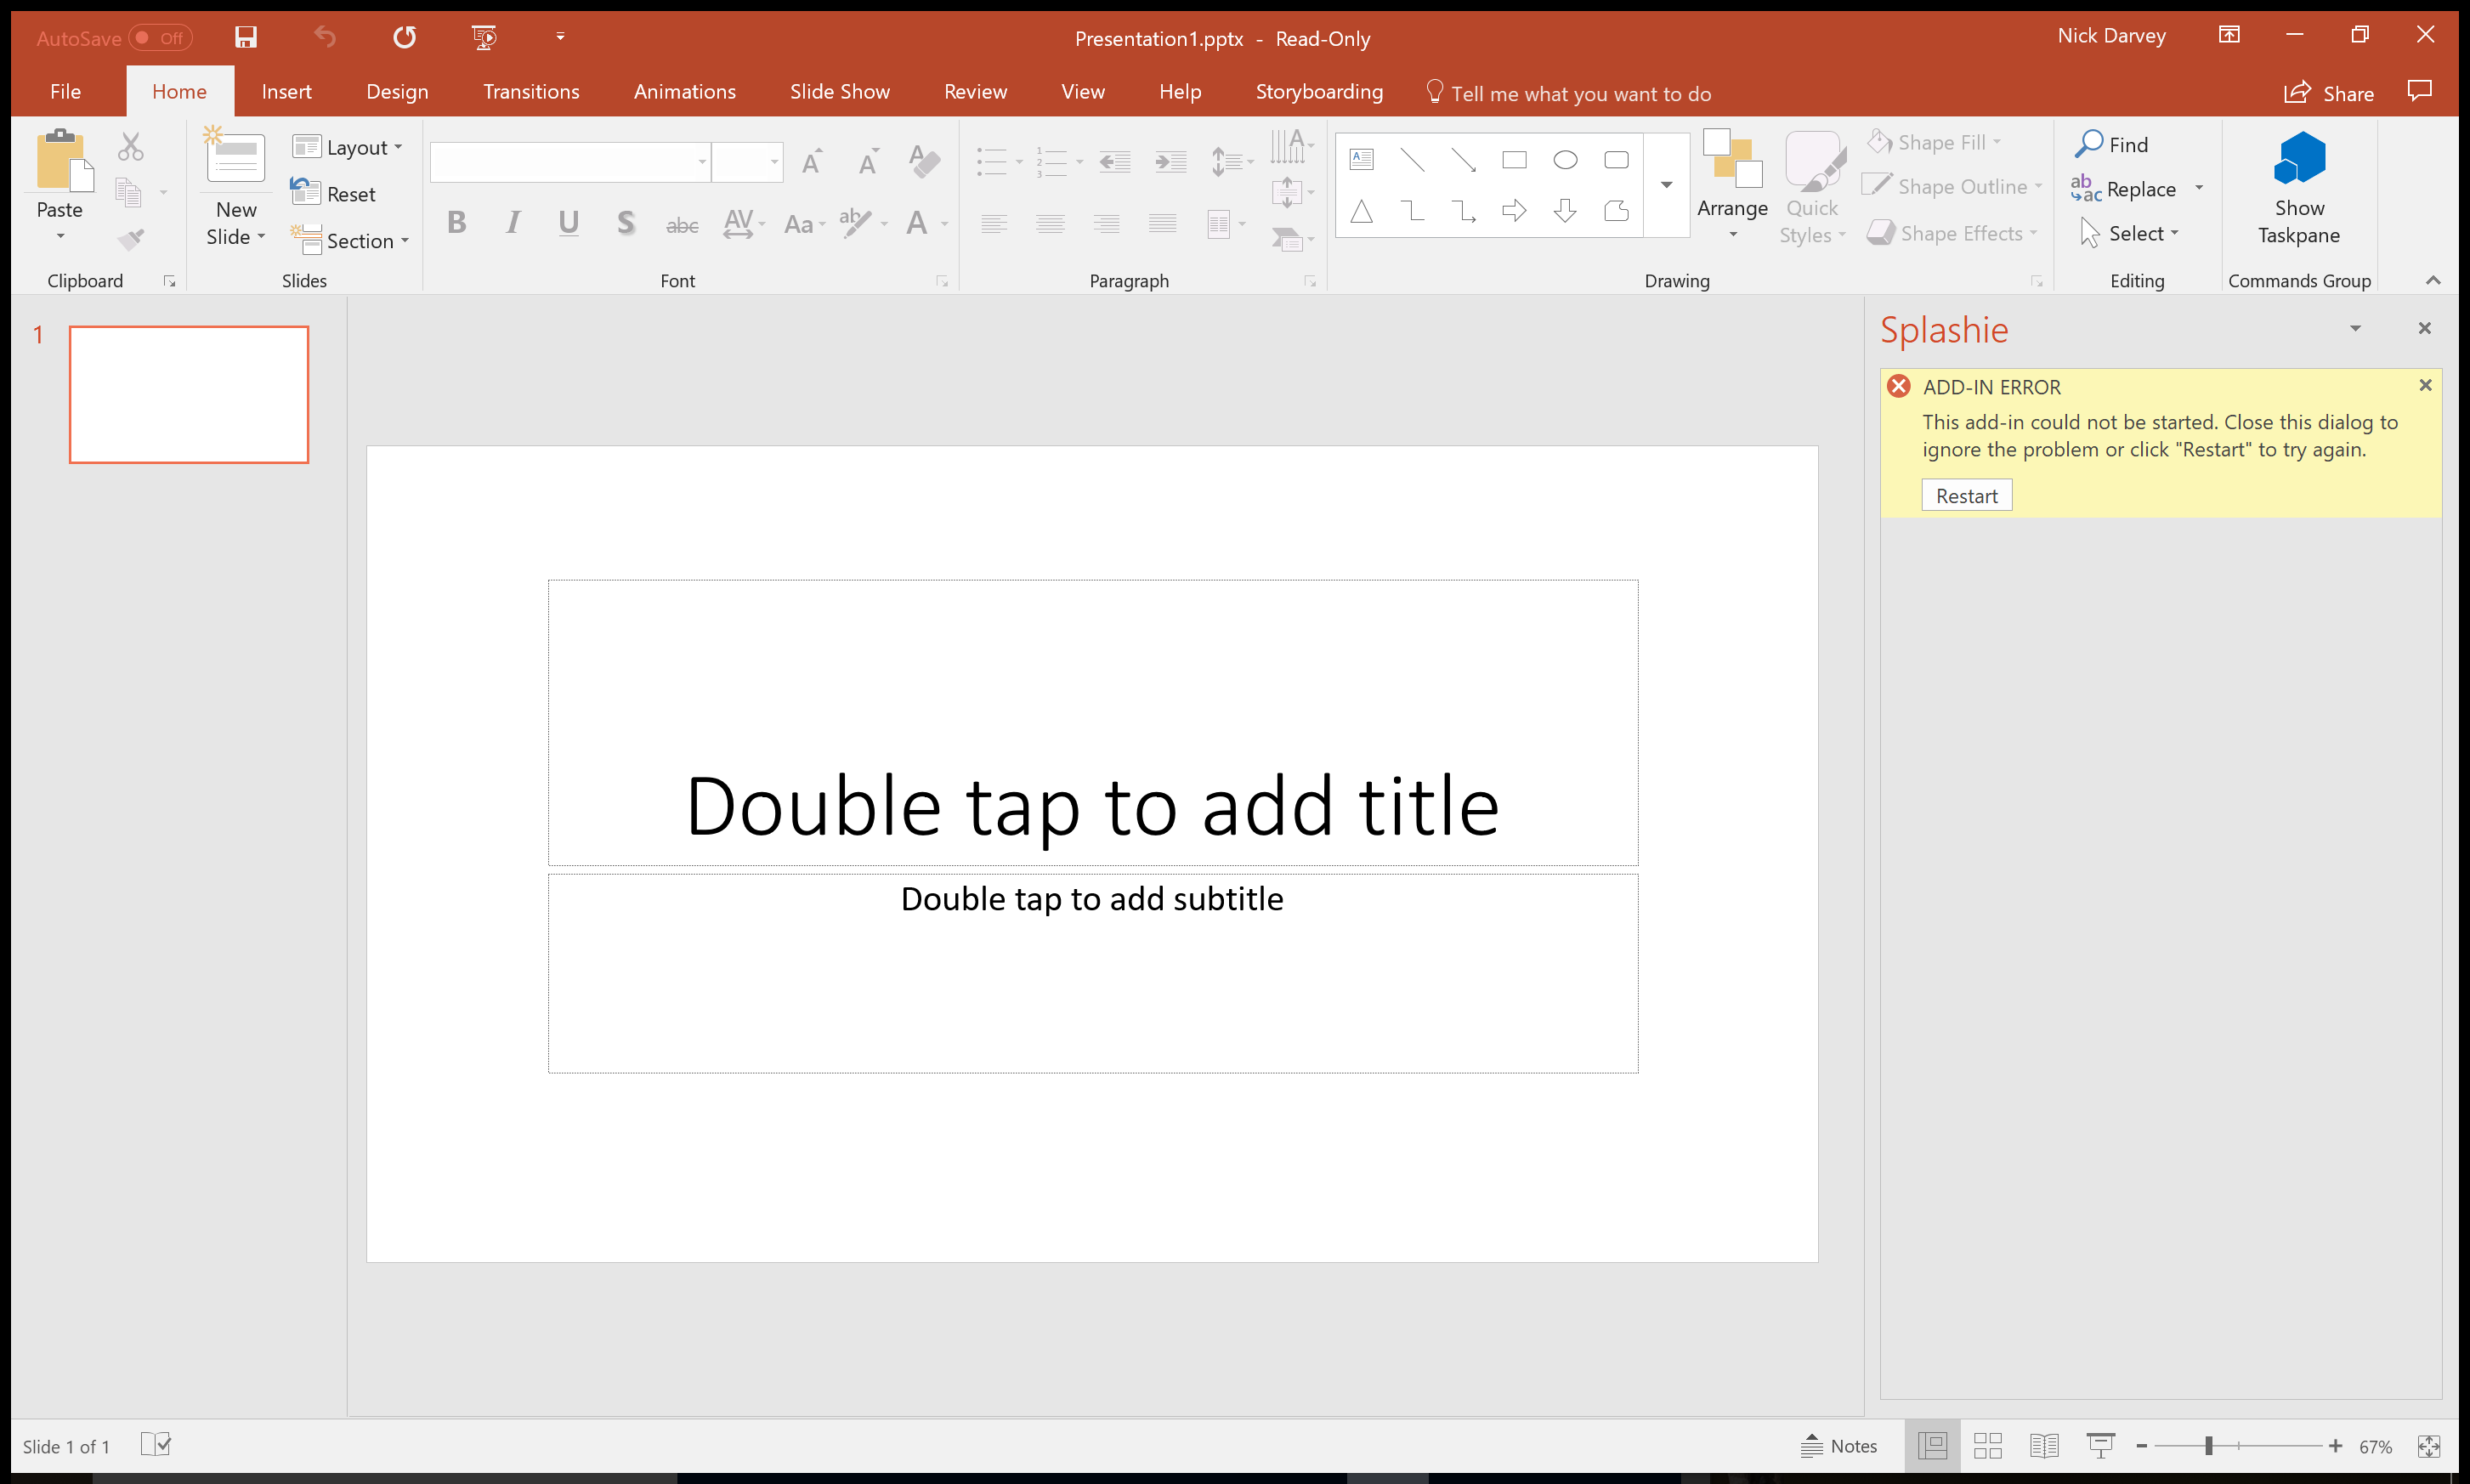Open the Splashie pane options chevron
Screen dimensions: 2470x1484
coord(2355,328)
